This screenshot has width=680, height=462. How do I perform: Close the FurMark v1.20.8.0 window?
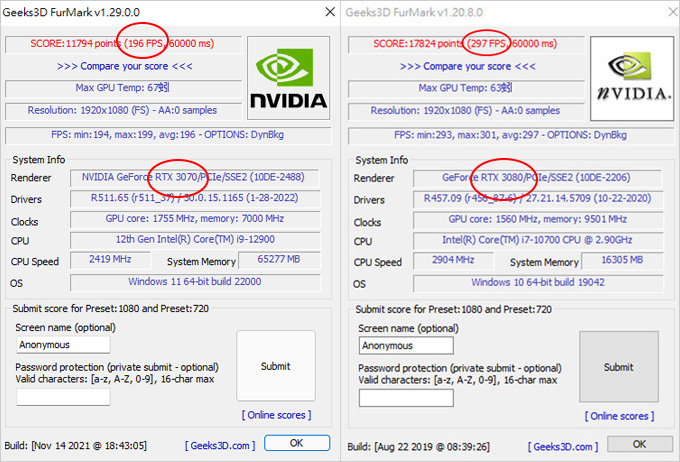click(673, 12)
